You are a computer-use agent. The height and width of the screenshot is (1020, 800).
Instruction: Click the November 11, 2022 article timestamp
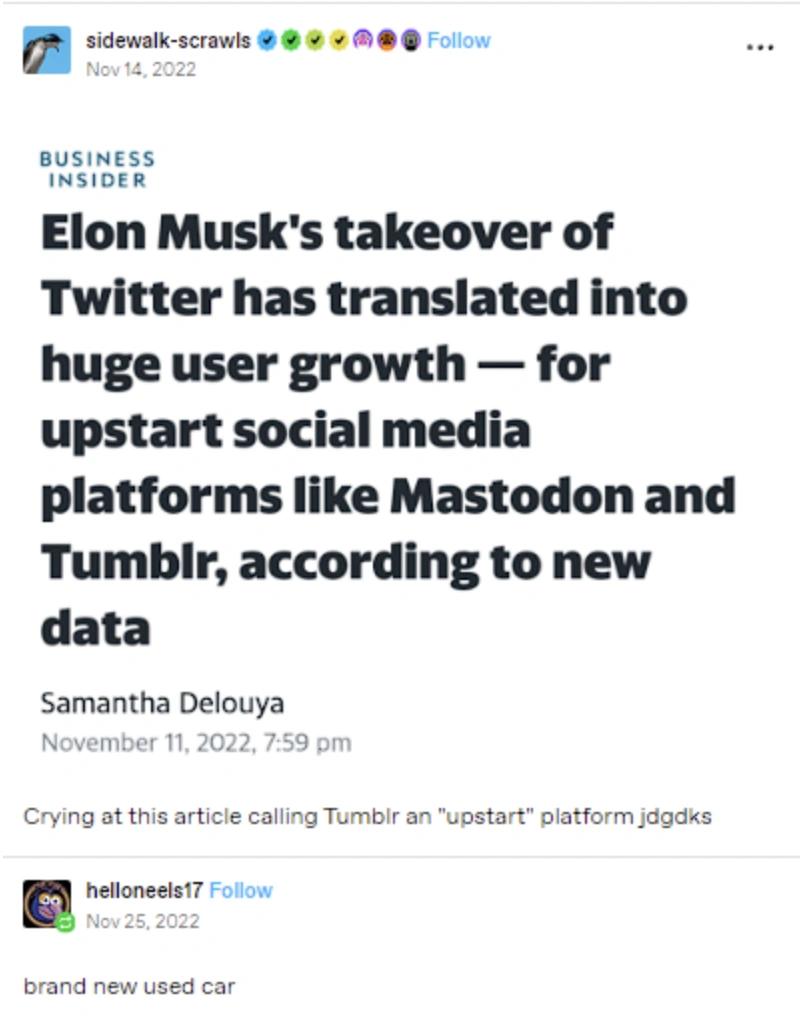[x=196, y=743]
